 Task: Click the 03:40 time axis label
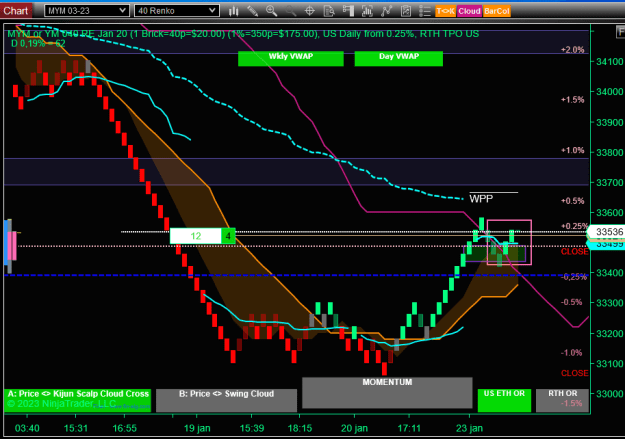pyautogui.click(x=27, y=428)
